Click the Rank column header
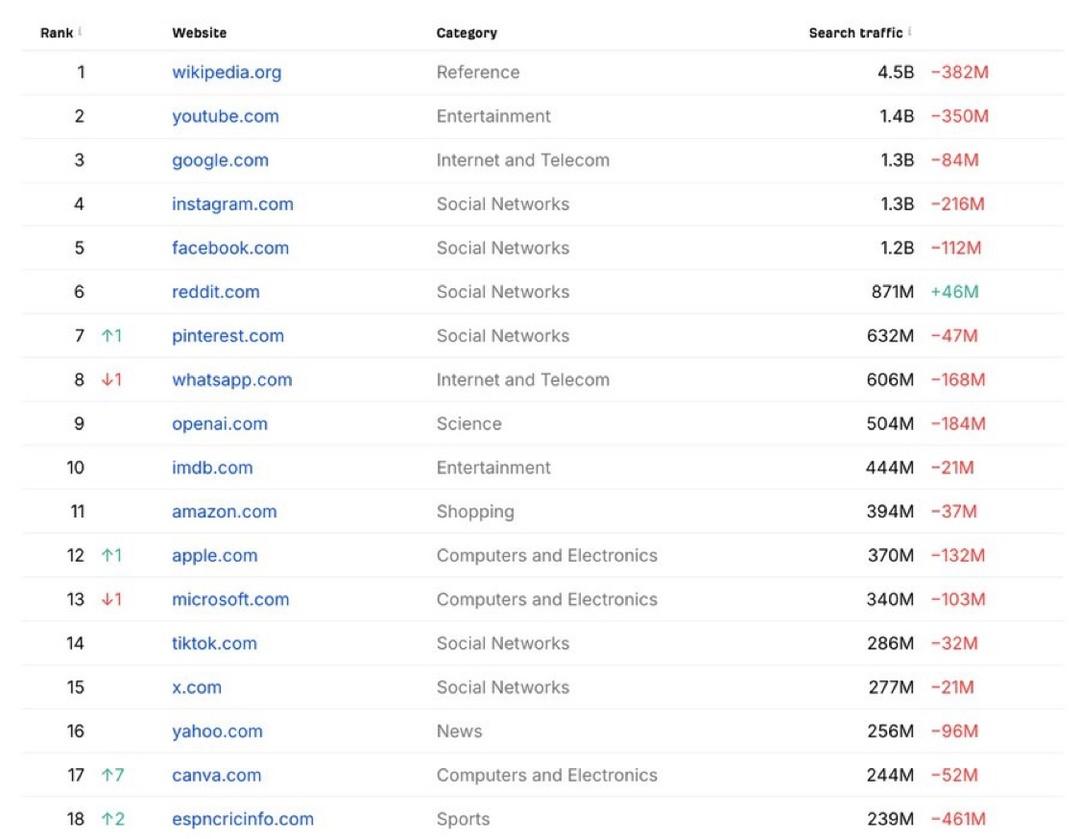The image size is (1080, 839). point(56,33)
